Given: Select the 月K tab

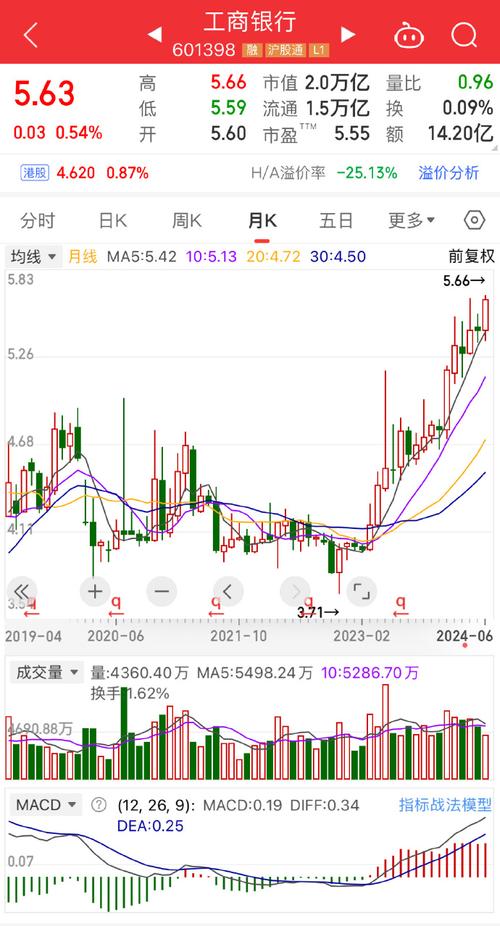Looking at the screenshot, I should [262, 221].
